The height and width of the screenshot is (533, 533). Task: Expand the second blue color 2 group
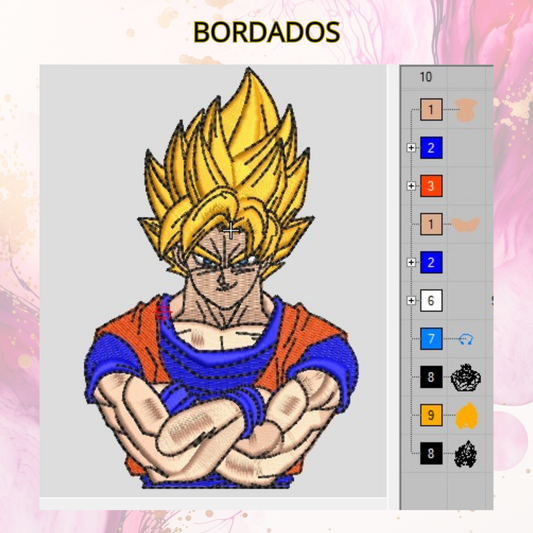click(x=411, y=262)
